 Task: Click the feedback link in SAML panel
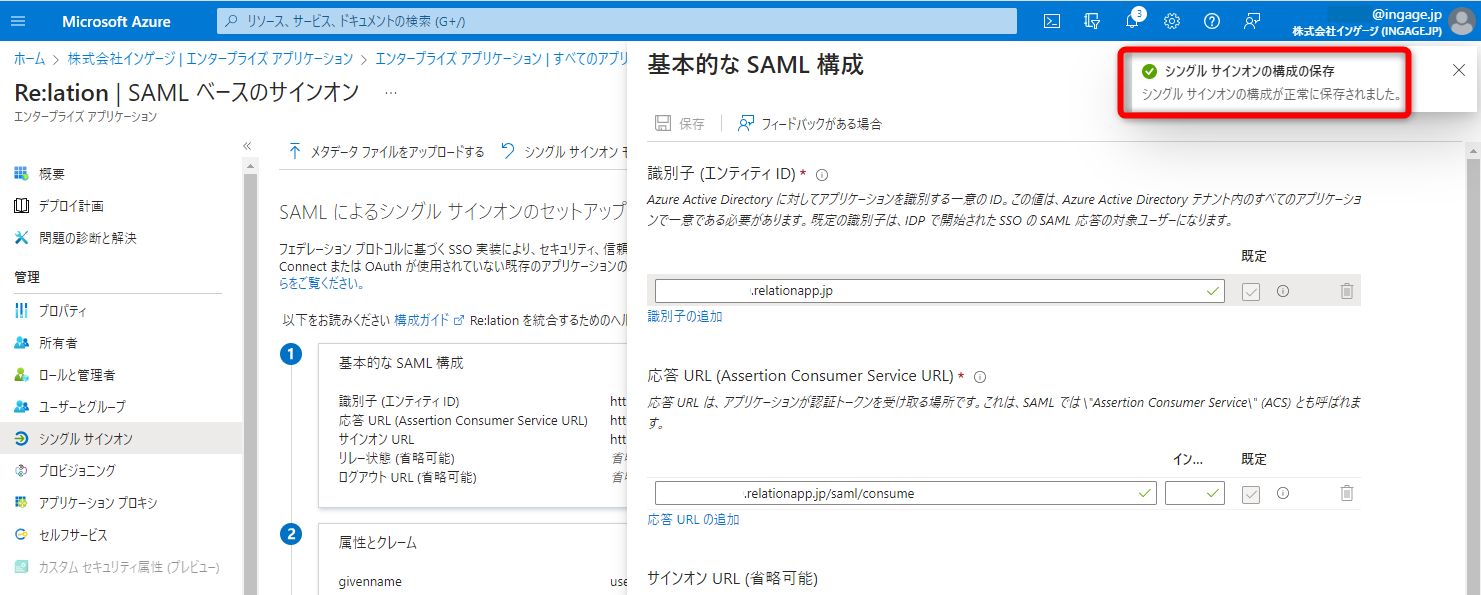click(x=810, y=124)
